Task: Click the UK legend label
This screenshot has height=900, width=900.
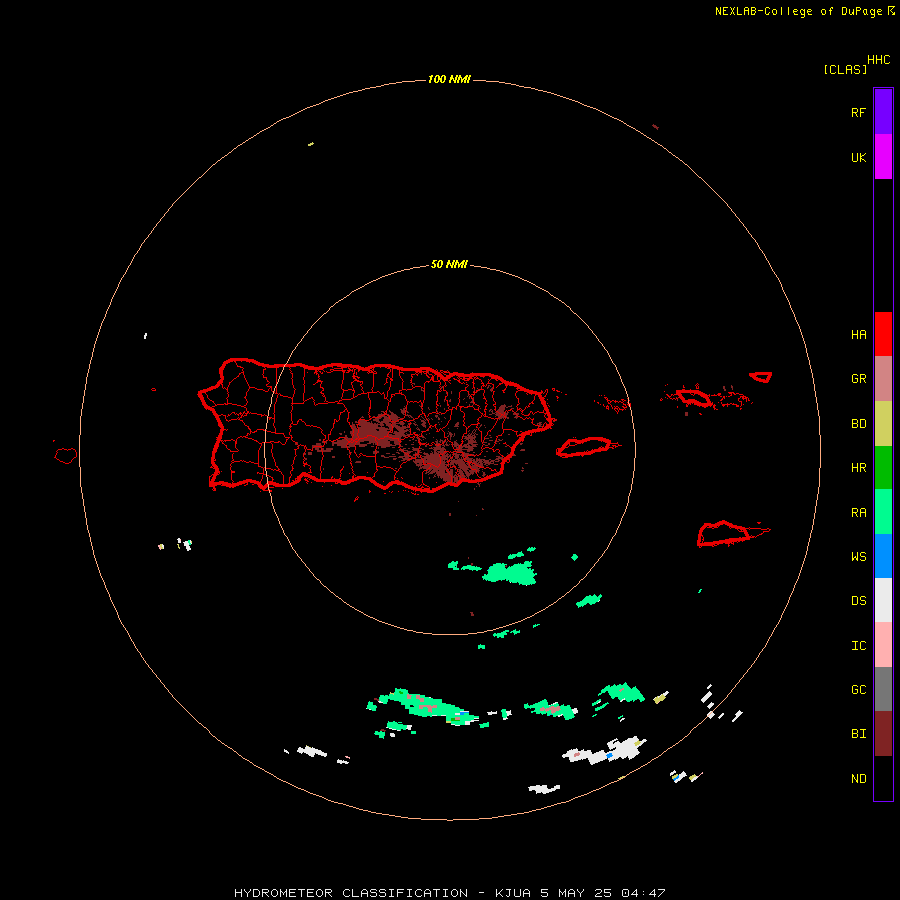Action: tap(858, 158)
